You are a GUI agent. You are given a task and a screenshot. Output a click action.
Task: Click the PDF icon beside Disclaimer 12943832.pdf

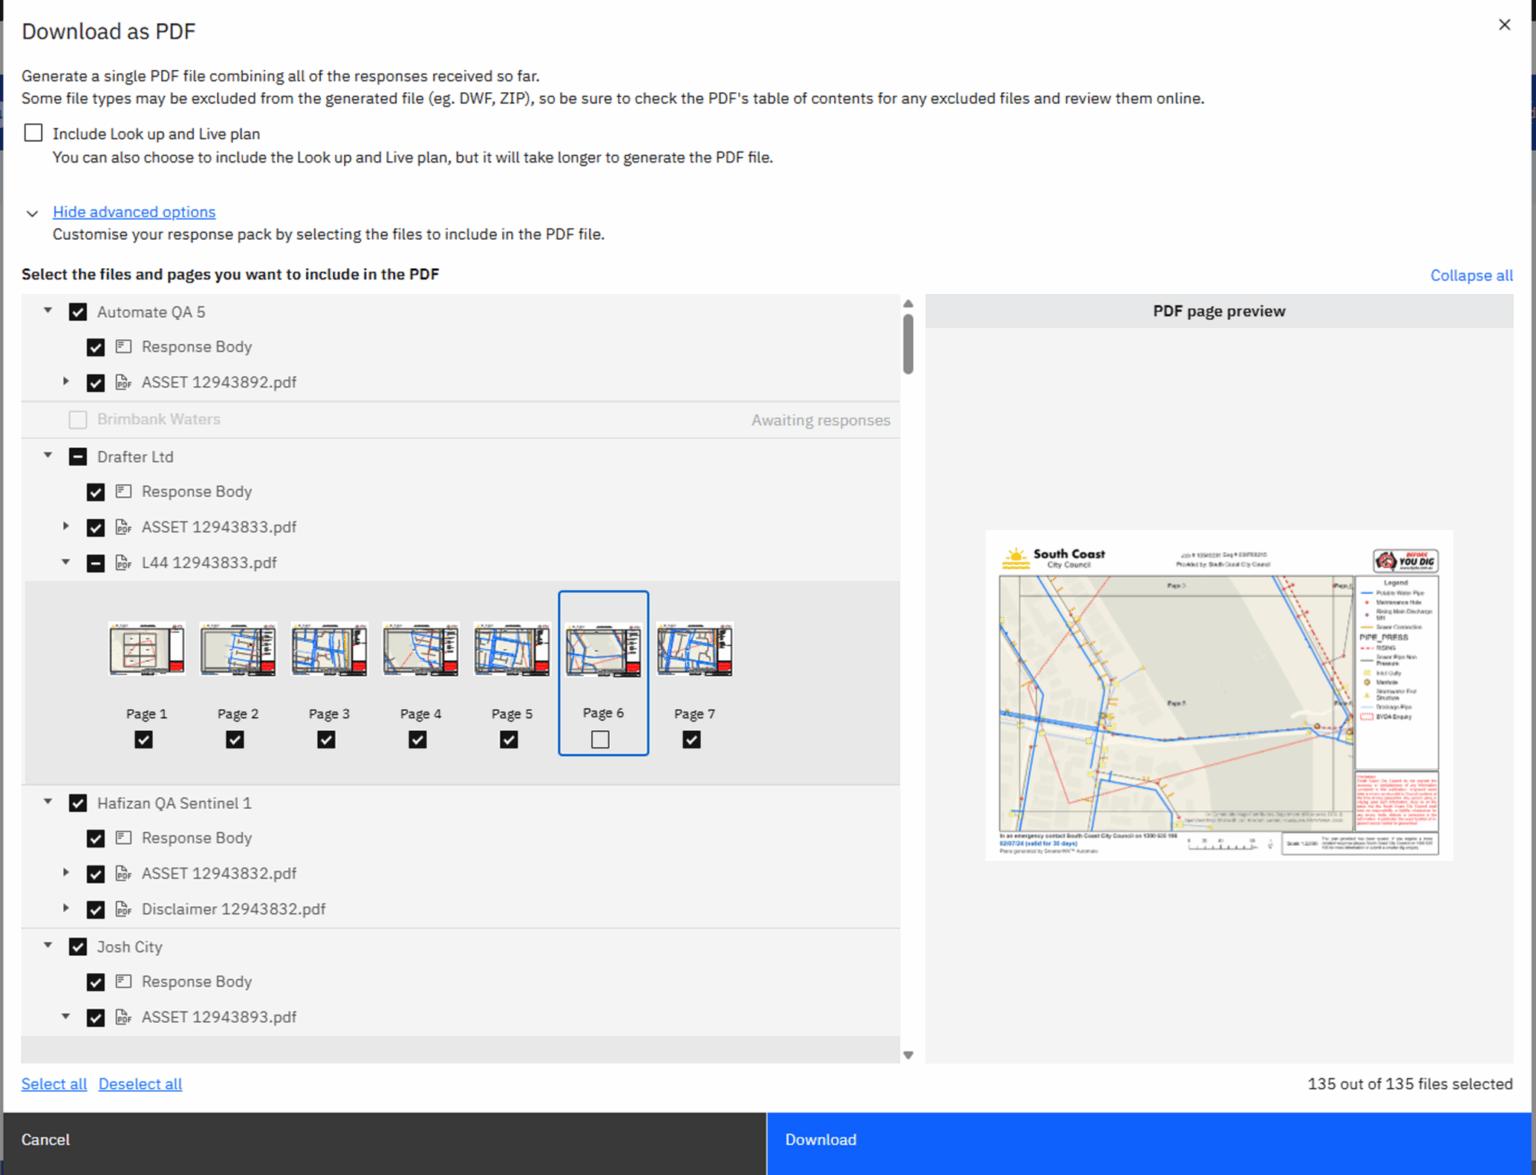click(x=122, y=909)
